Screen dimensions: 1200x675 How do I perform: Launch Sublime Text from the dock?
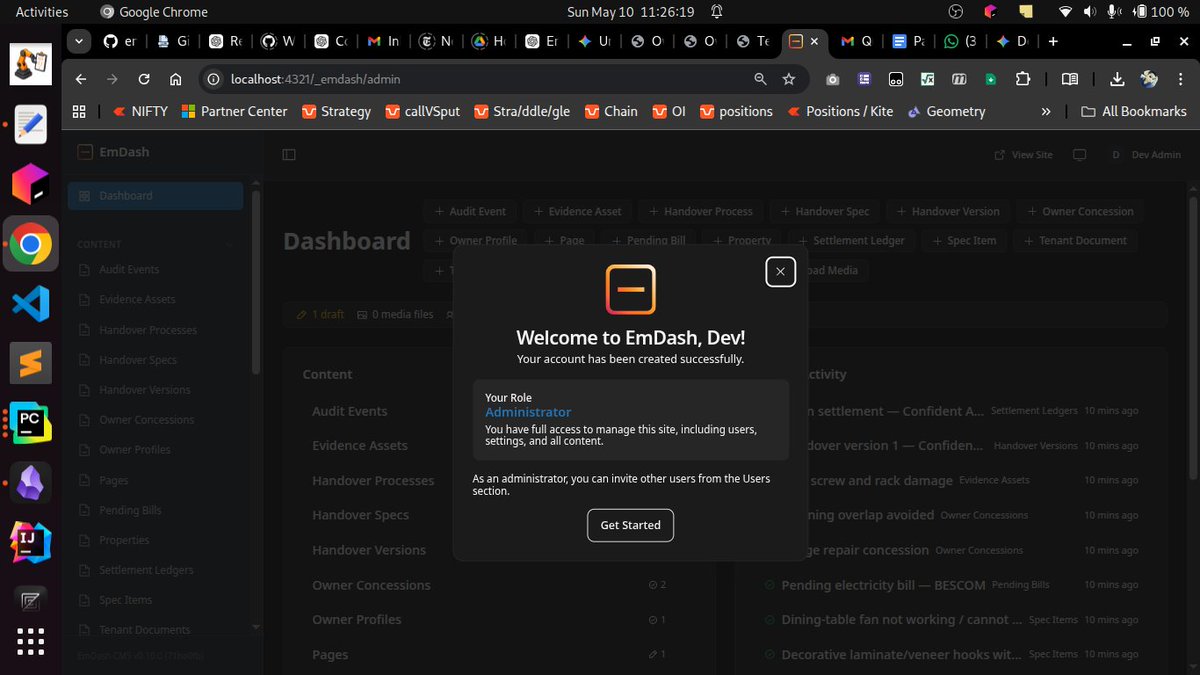point(31,363)
